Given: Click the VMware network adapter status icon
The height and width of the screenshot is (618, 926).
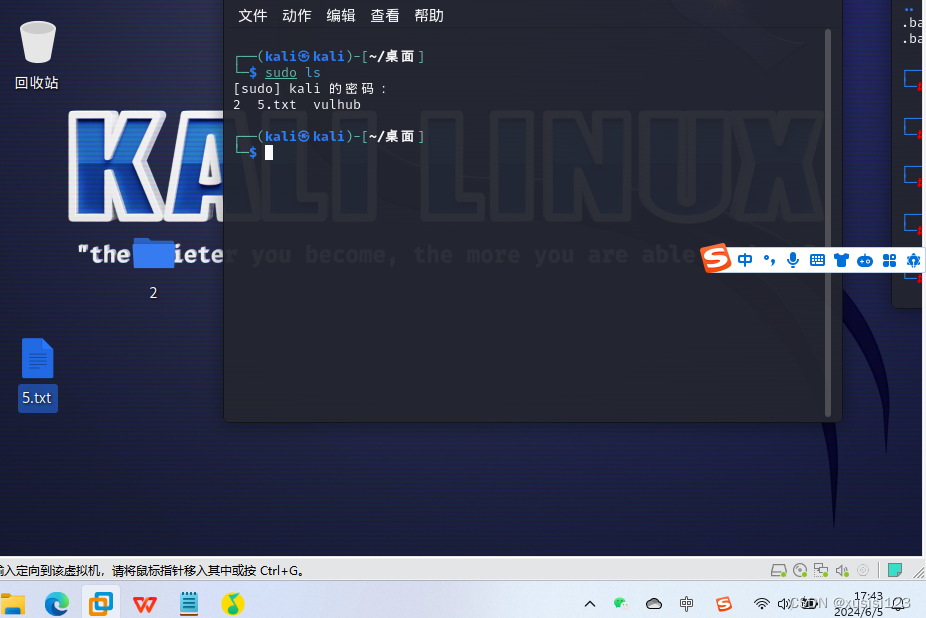Looking at the screenshot, I should [821, 570].
